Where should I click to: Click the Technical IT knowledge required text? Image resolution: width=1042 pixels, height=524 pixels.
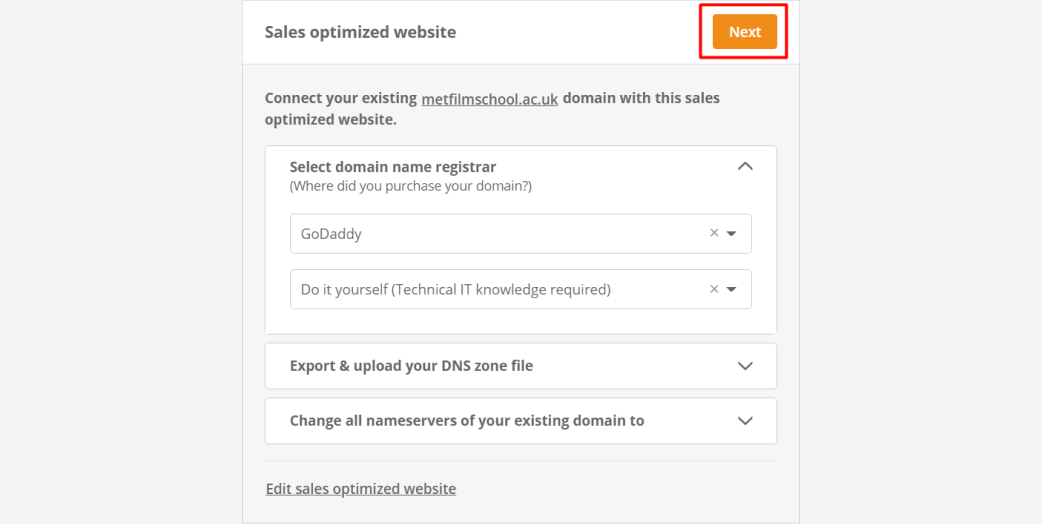point(501,290)
